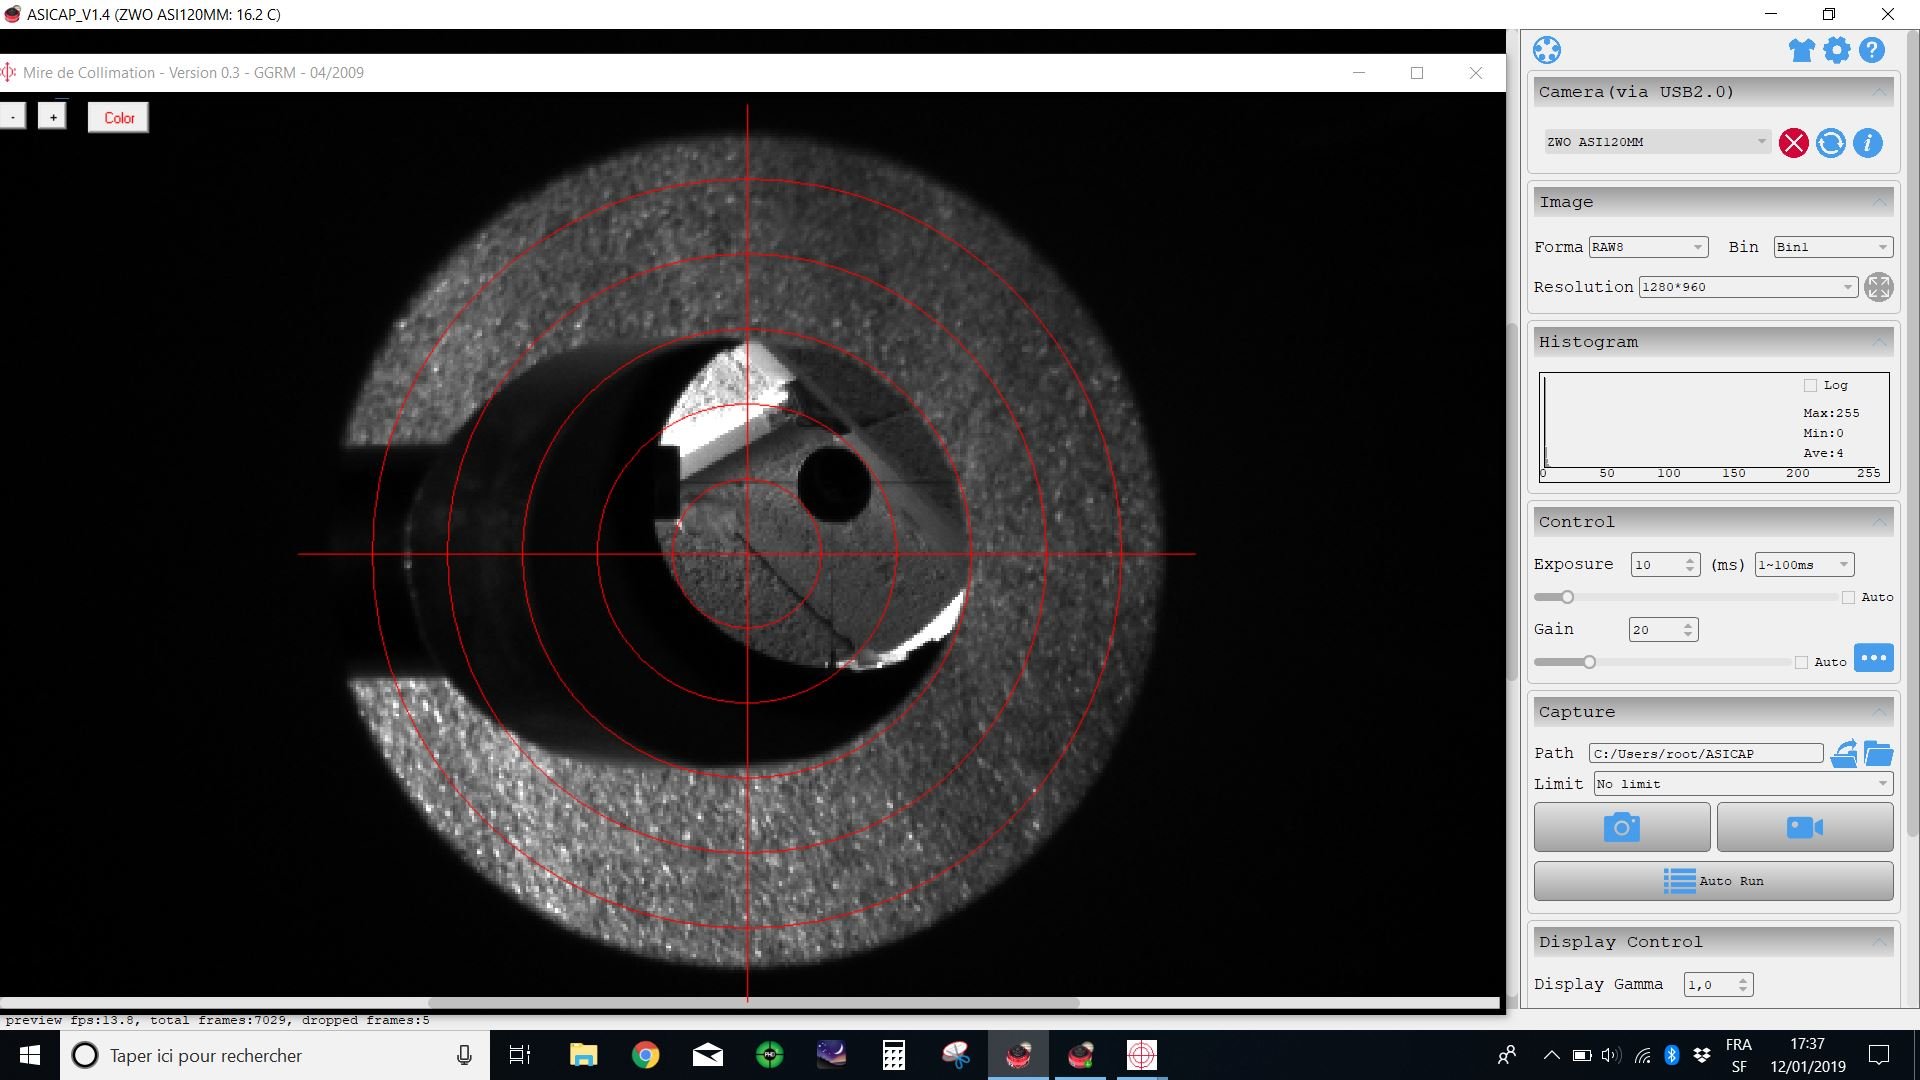Click the Auto Run button

point(1713,881)
